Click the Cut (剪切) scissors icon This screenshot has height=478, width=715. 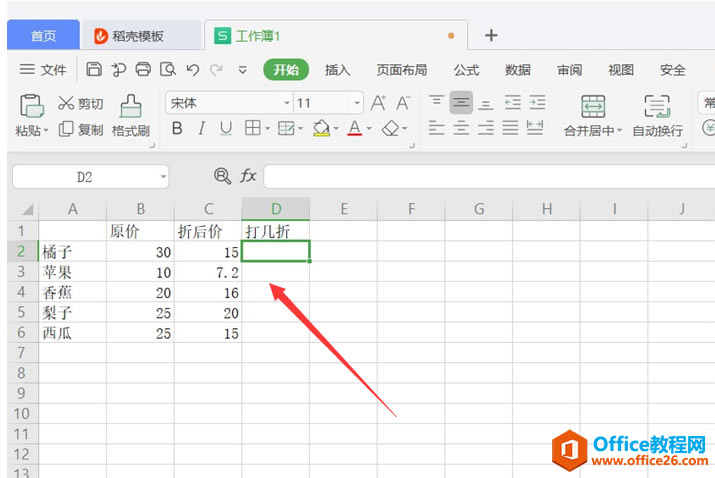pyautogui.click(x=66, y=103)
